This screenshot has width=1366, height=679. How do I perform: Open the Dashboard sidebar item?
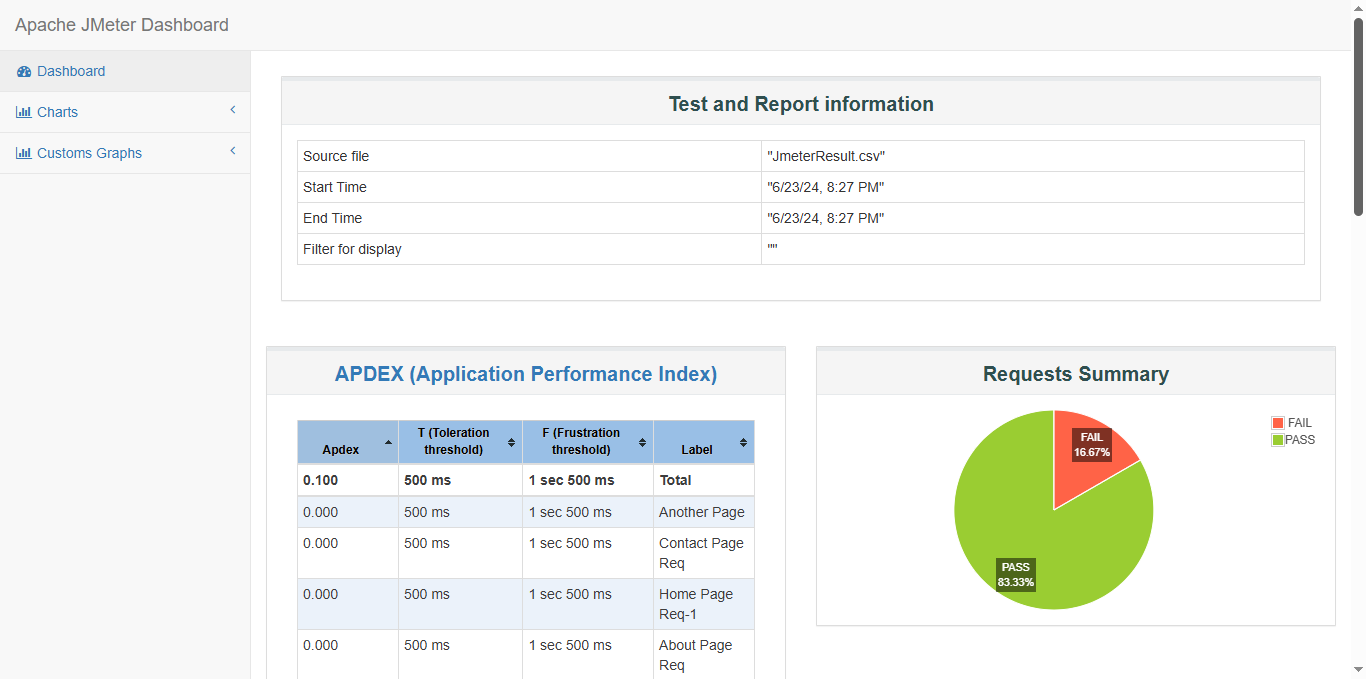click(x=125, y=71)
